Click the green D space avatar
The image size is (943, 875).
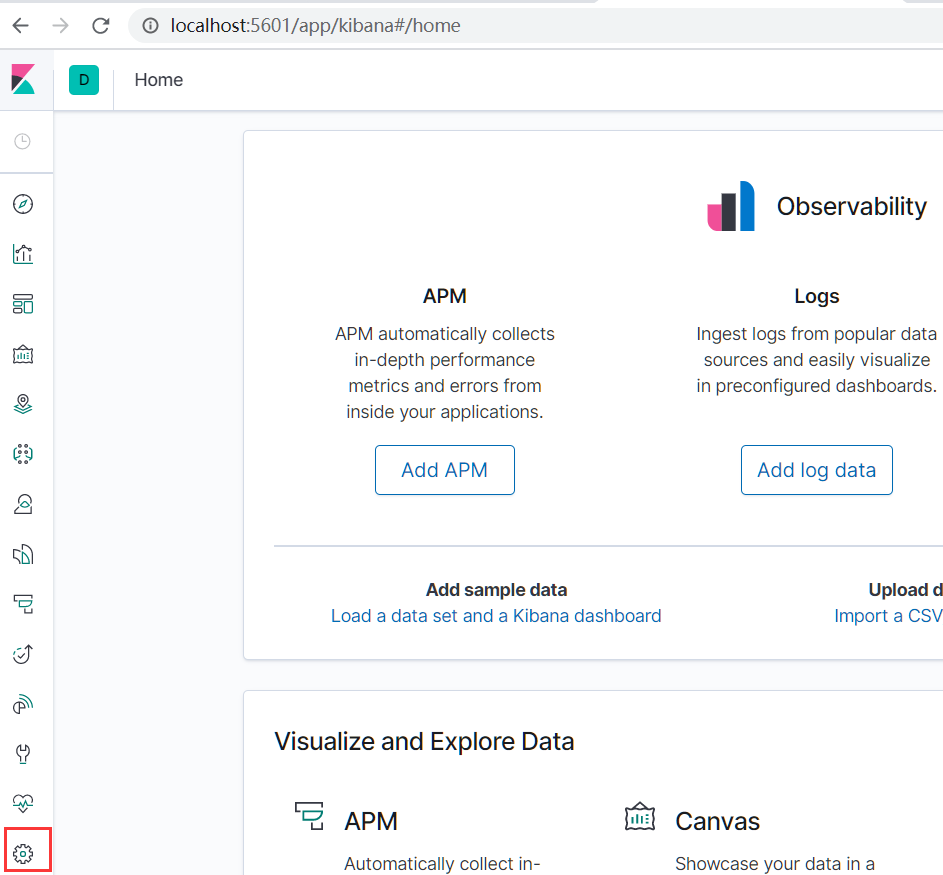pos(84,80)
